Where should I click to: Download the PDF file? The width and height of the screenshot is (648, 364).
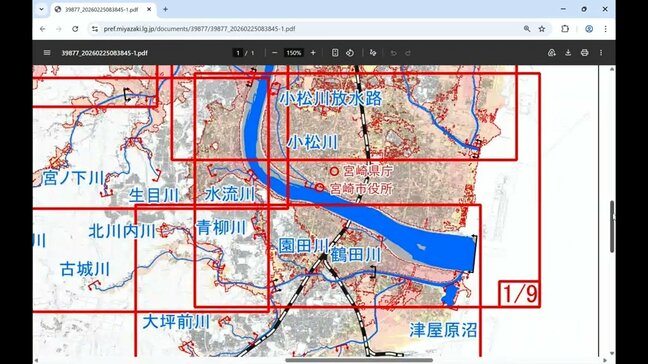568,53
